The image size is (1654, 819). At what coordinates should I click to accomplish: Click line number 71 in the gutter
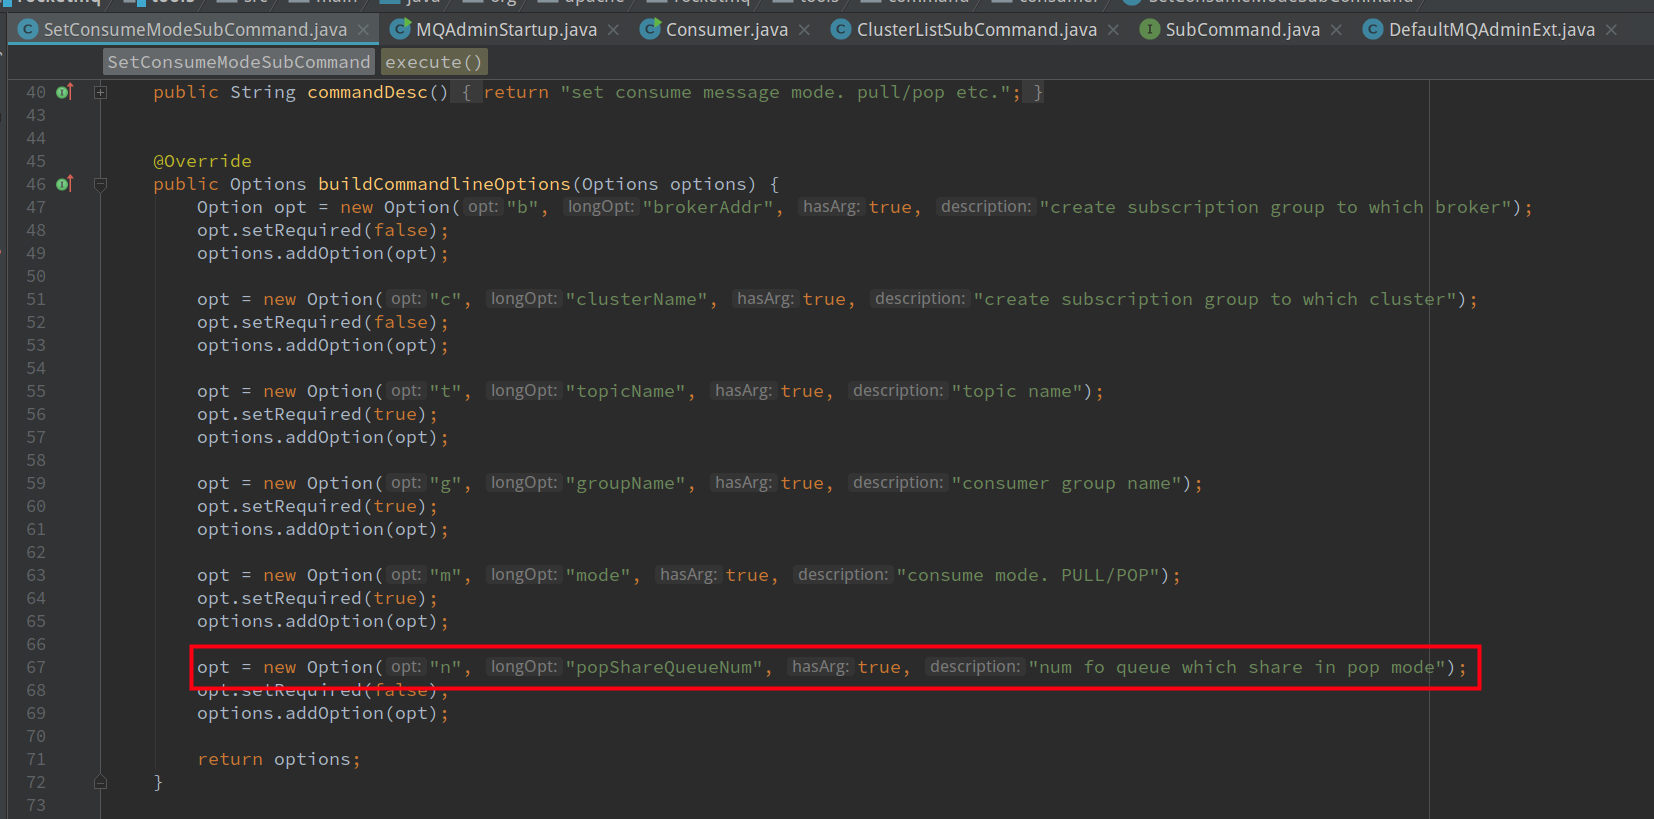36,759
